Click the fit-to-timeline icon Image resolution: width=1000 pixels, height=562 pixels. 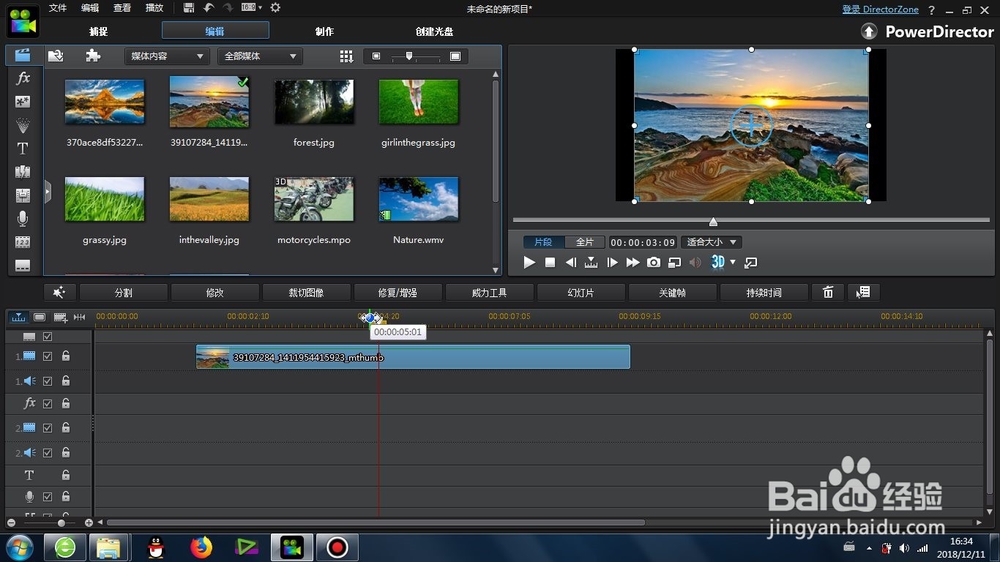click(x=80, y=317)
